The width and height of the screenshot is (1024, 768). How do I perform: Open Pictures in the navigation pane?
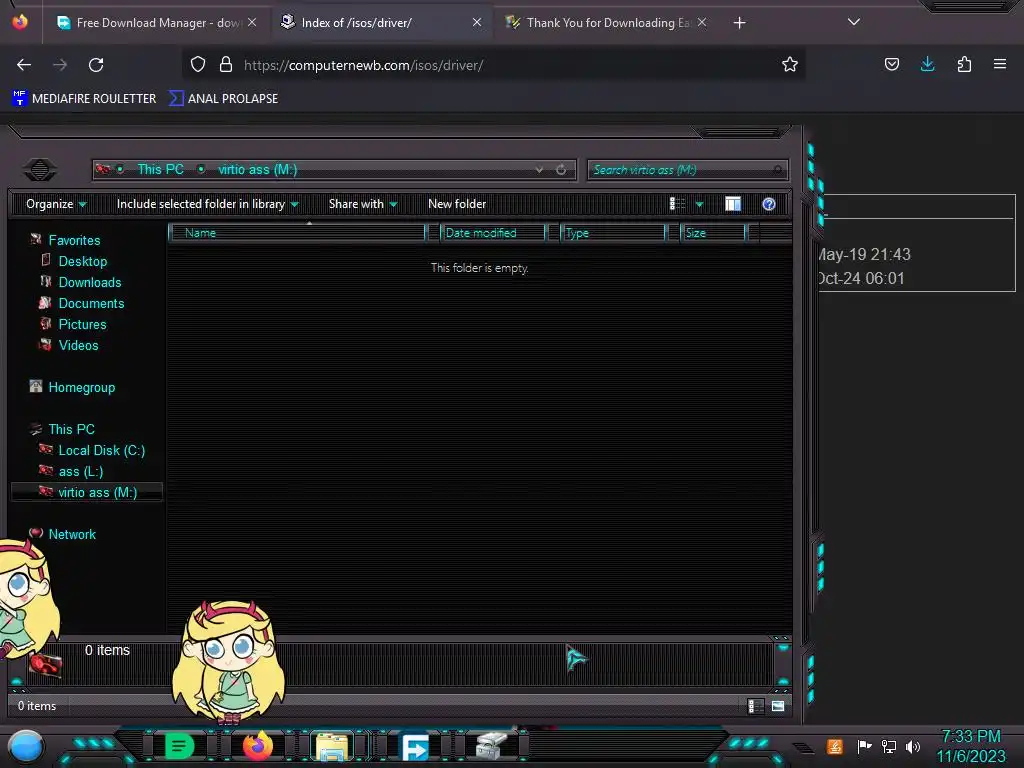[x=73, y=324]
